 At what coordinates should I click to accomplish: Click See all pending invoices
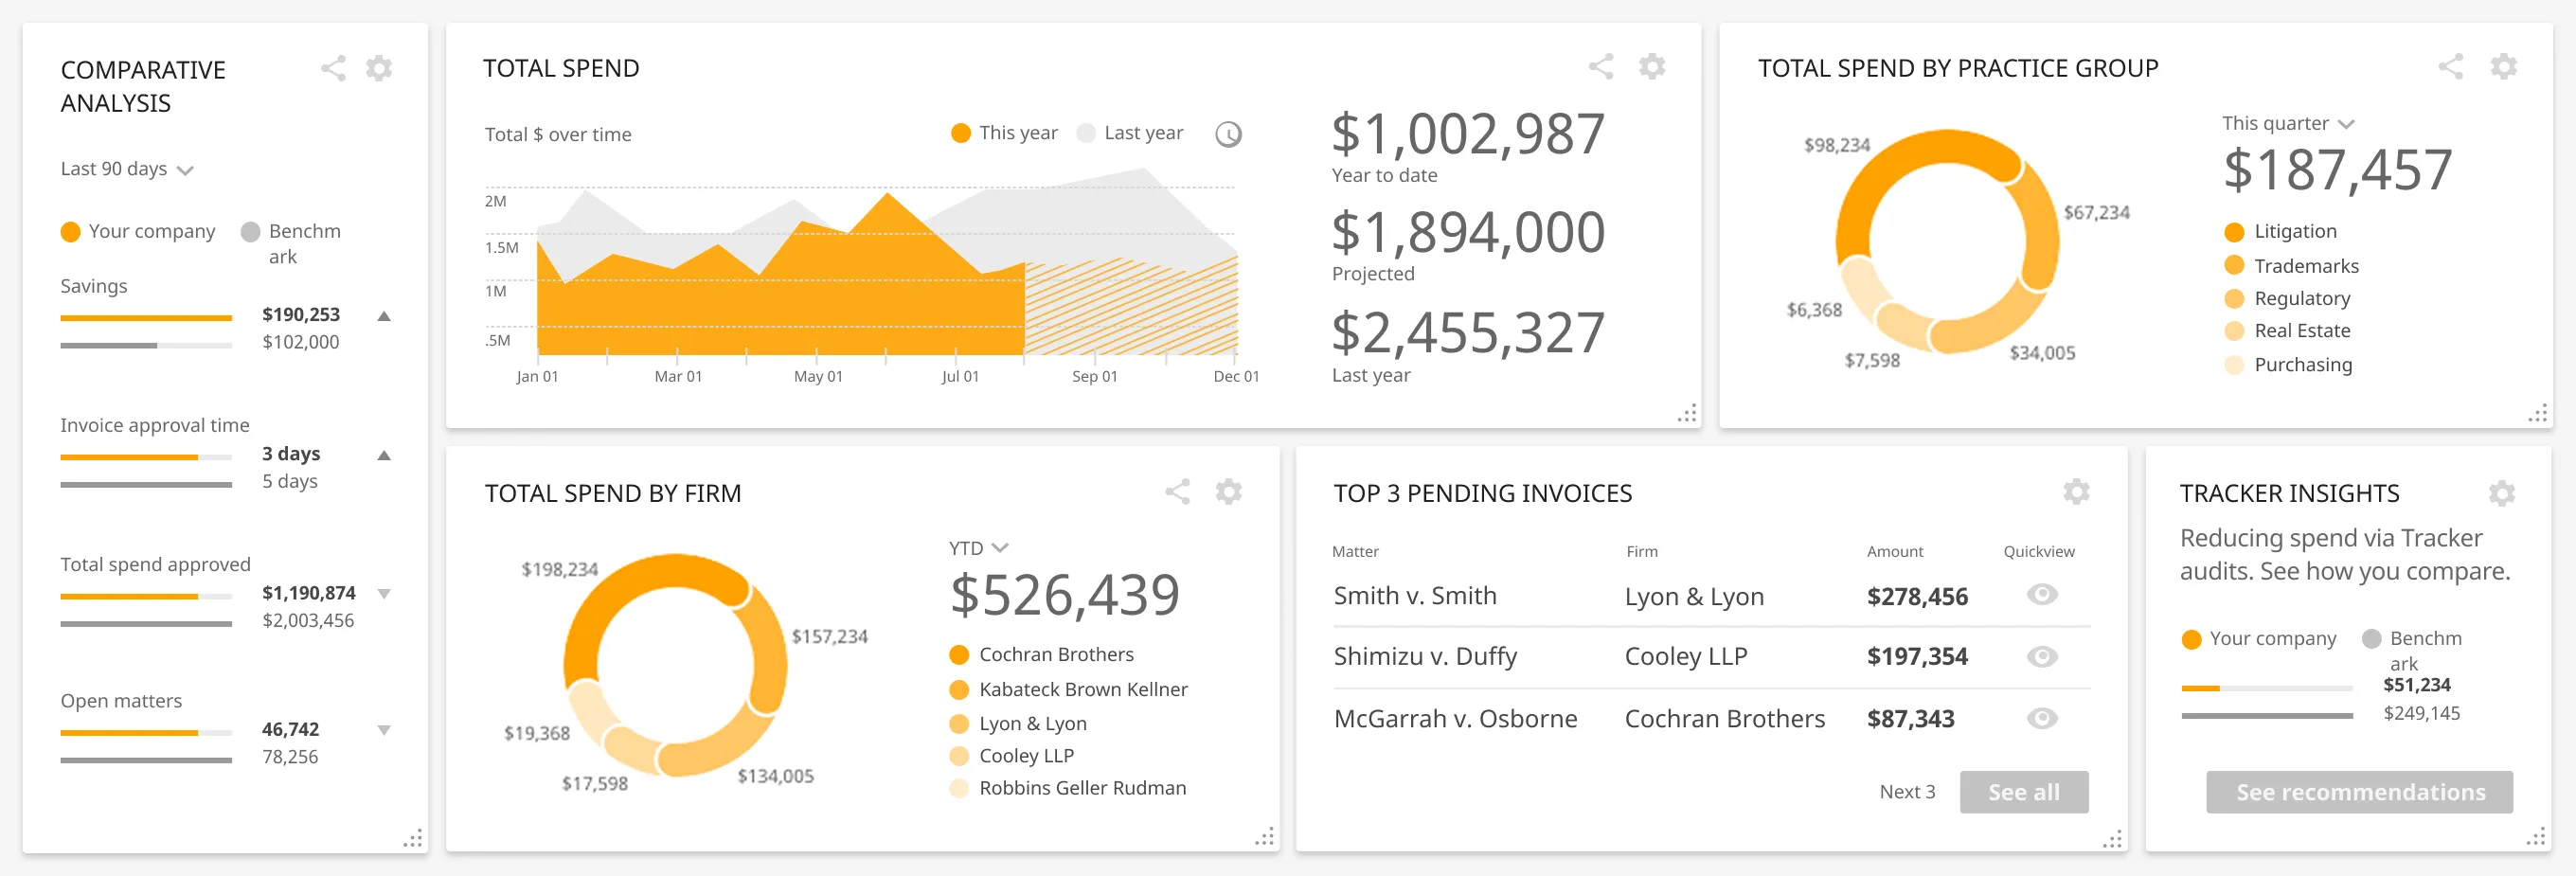(x=2023, y=791)
